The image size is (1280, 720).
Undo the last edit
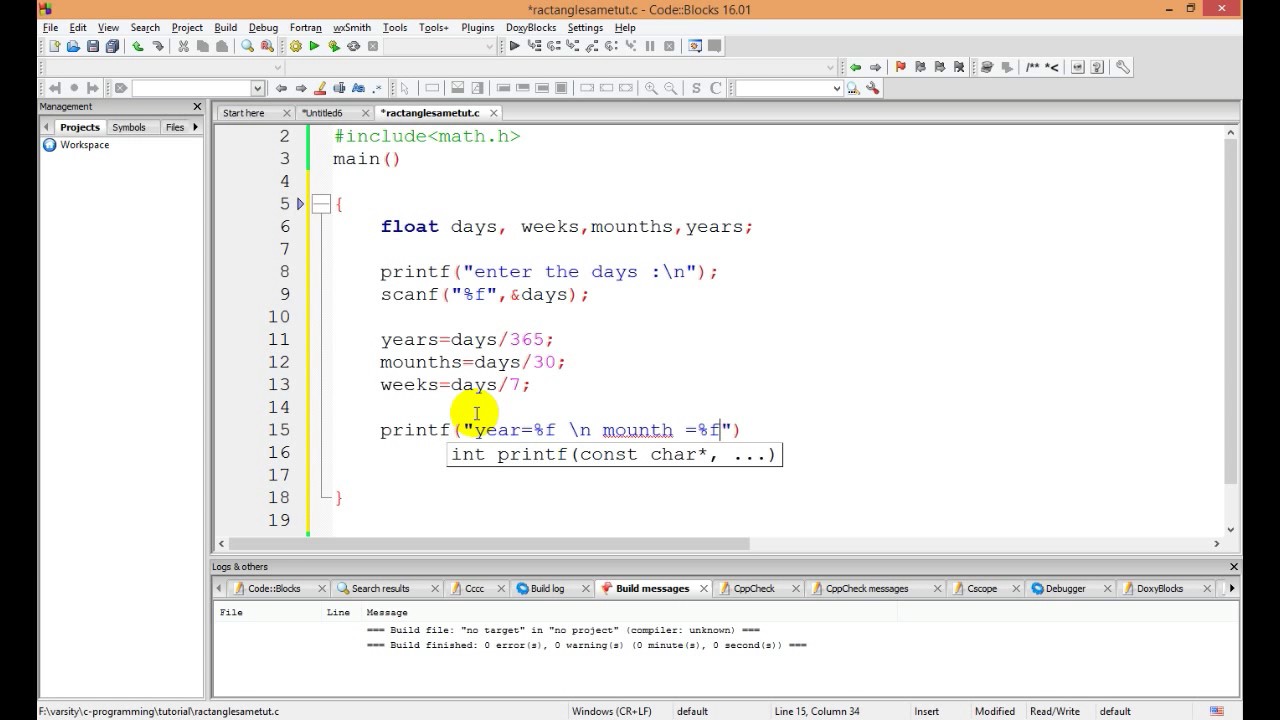138,46
